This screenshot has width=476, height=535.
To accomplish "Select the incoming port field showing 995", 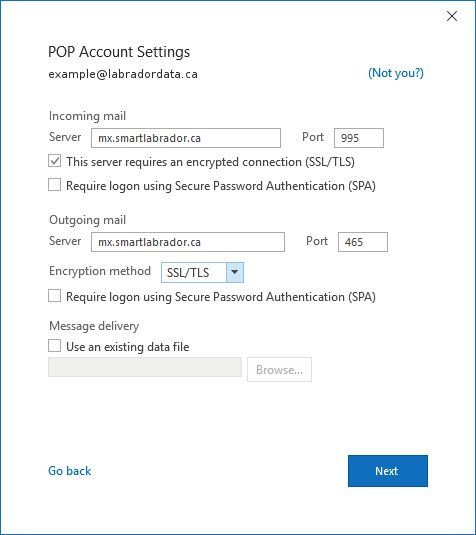I will [x=359, y=138].
